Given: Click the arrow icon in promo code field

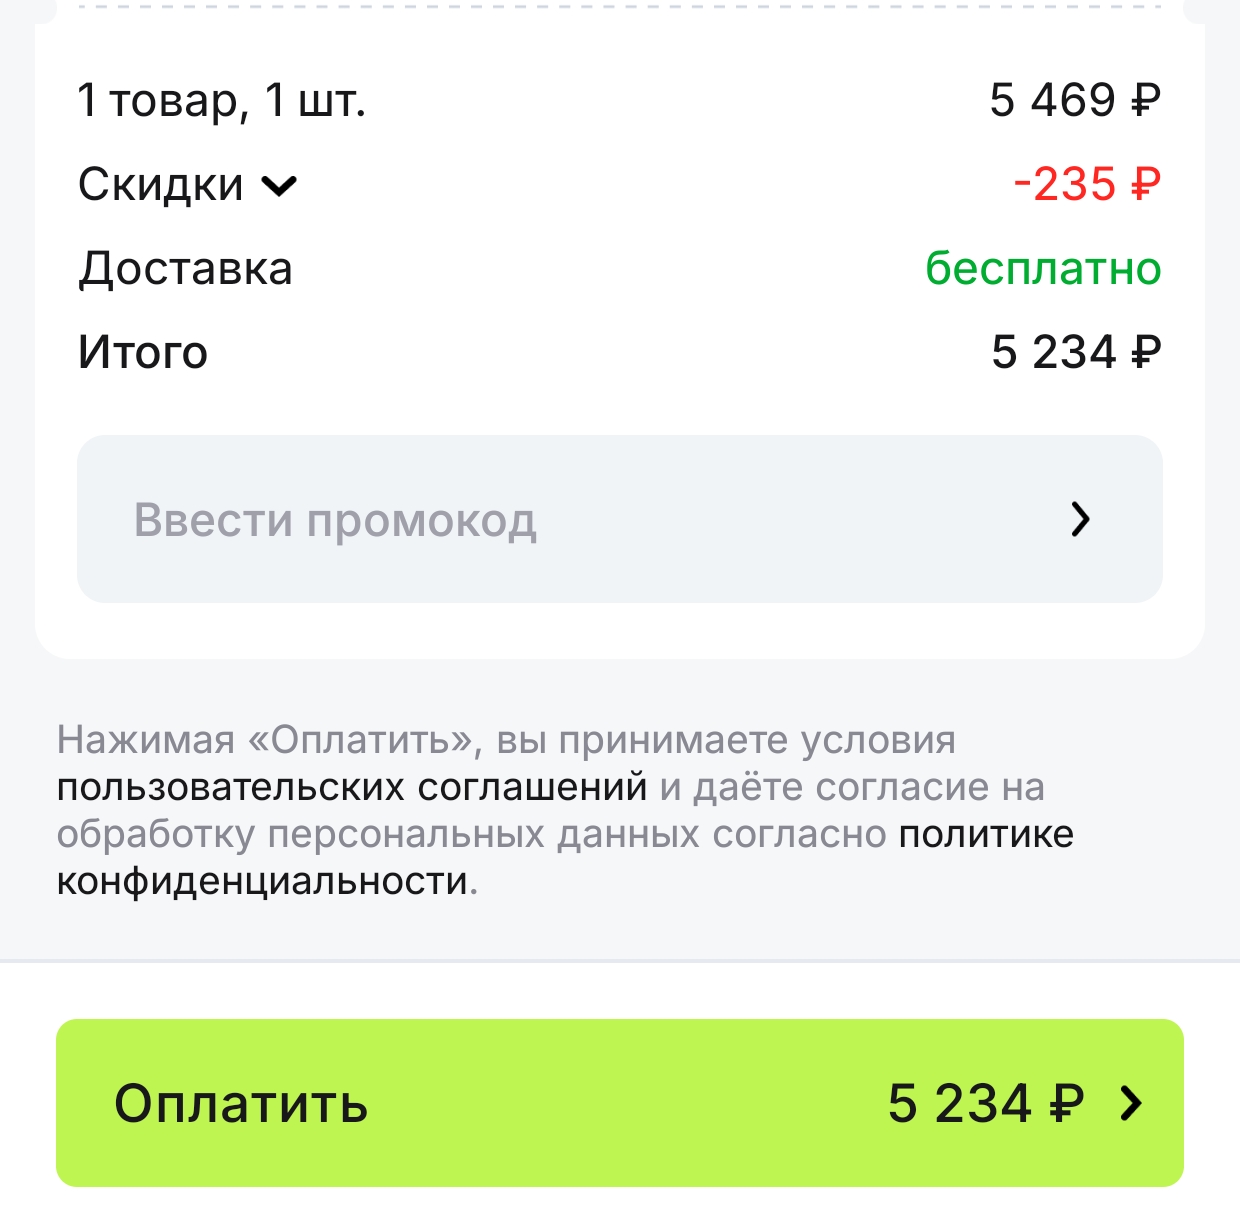Looking at the screenshot, I should [x=1080, y=519].
